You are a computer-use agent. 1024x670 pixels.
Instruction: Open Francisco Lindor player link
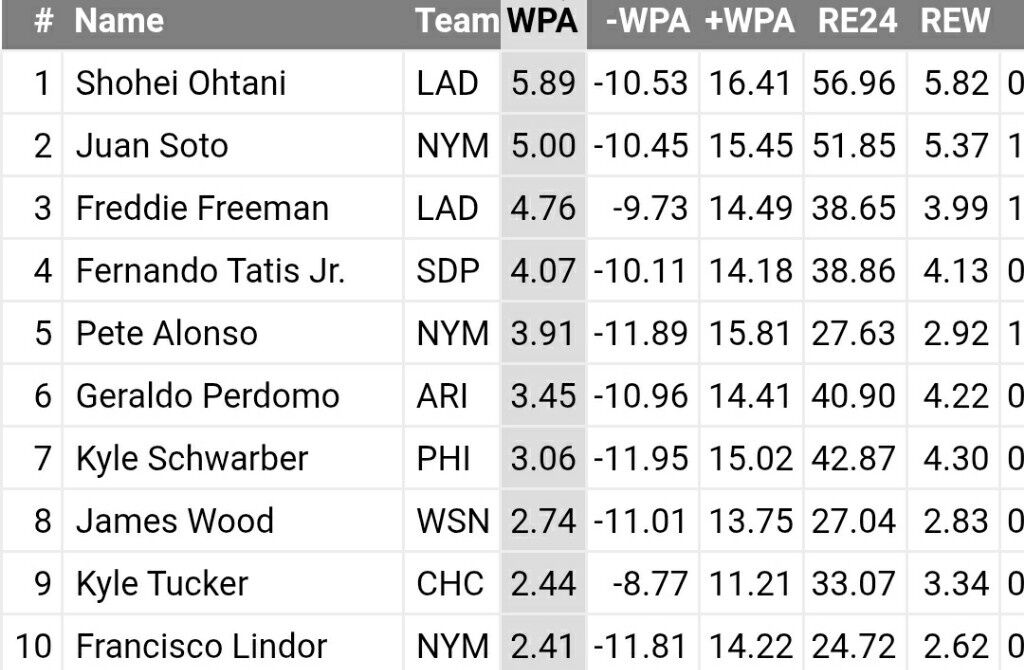pos(201,646)
